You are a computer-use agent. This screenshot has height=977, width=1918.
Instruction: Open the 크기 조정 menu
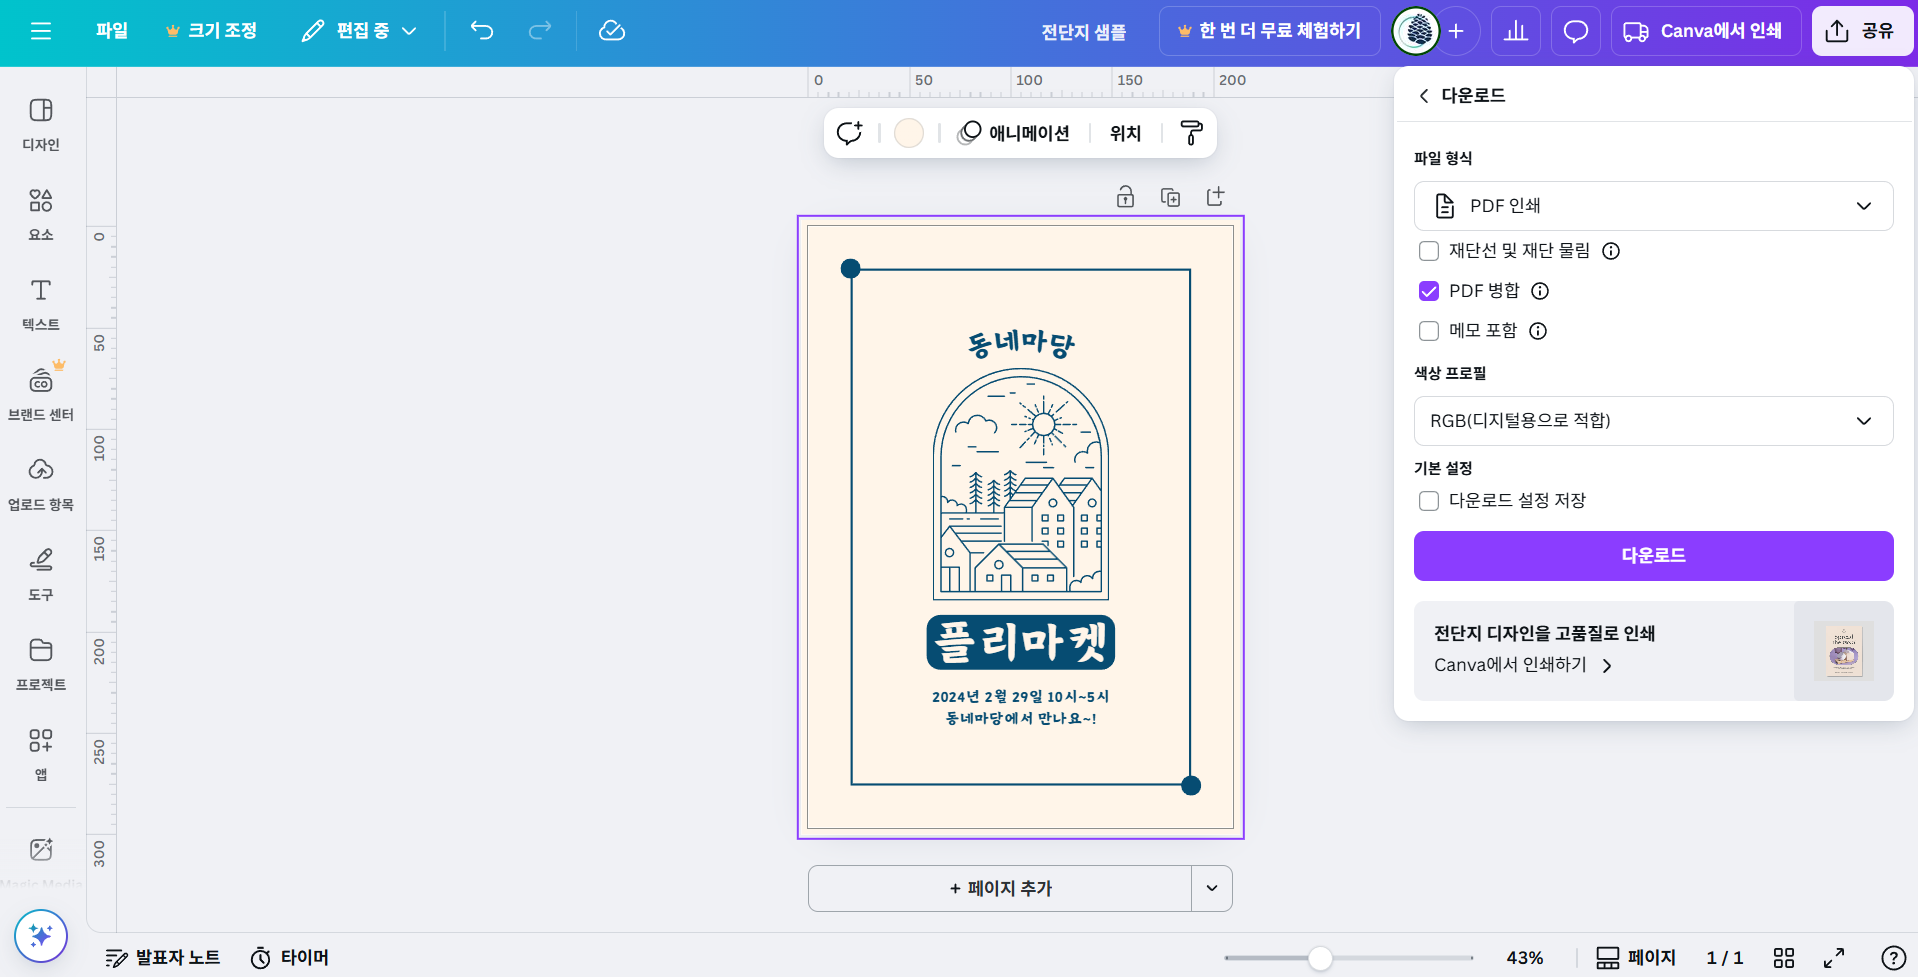(x=211, y=31)
